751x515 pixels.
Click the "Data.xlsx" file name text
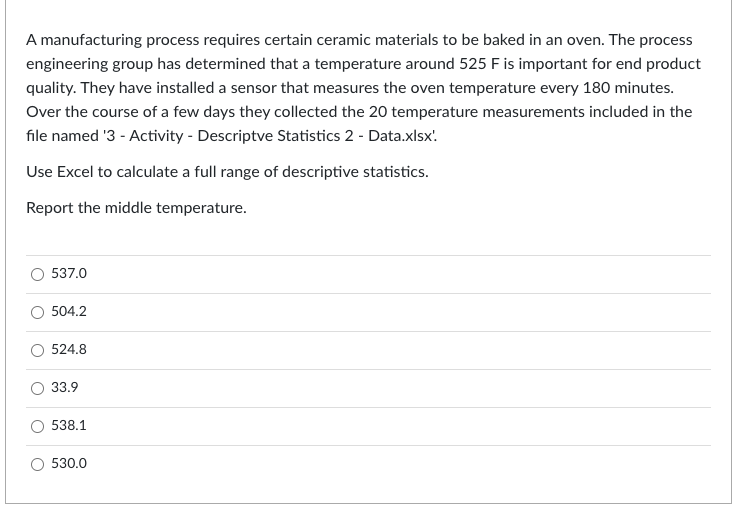point(402,136)
